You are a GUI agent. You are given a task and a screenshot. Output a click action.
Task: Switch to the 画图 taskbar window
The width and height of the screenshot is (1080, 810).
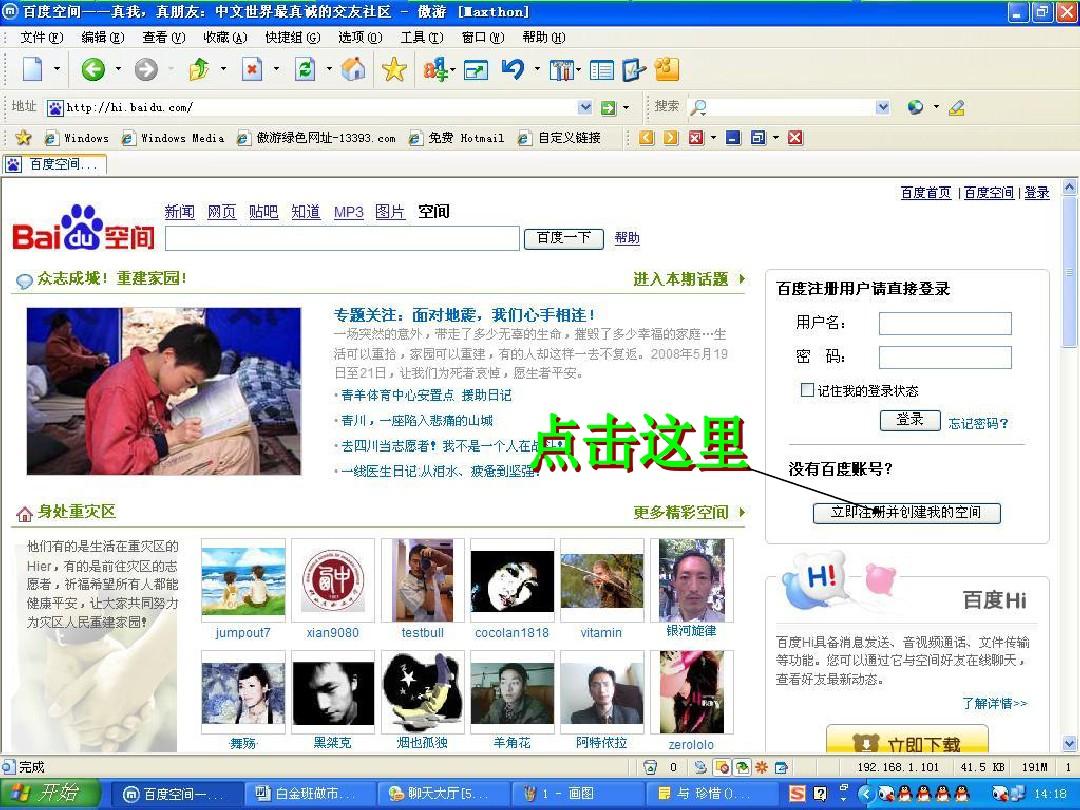579,793
